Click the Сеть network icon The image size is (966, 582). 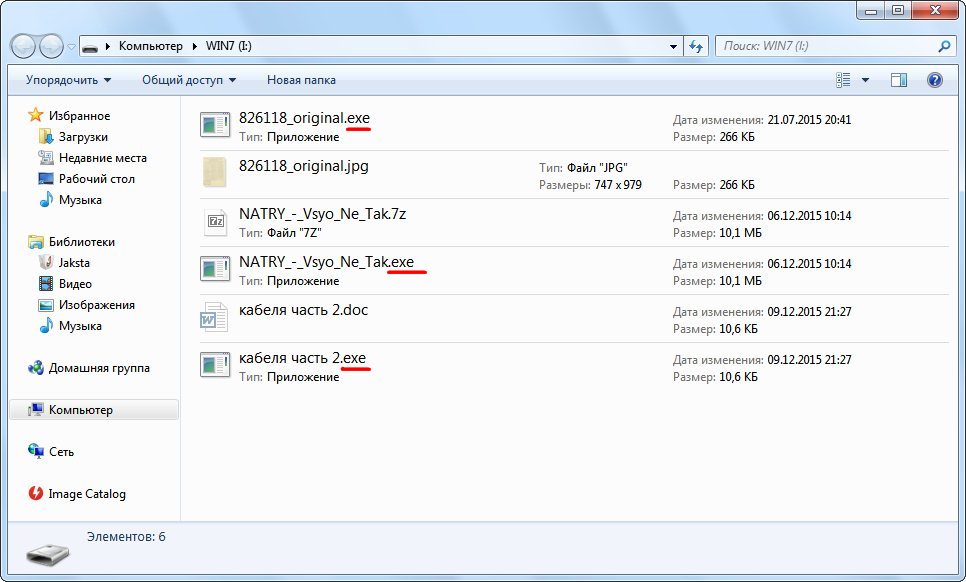[36, 451]
